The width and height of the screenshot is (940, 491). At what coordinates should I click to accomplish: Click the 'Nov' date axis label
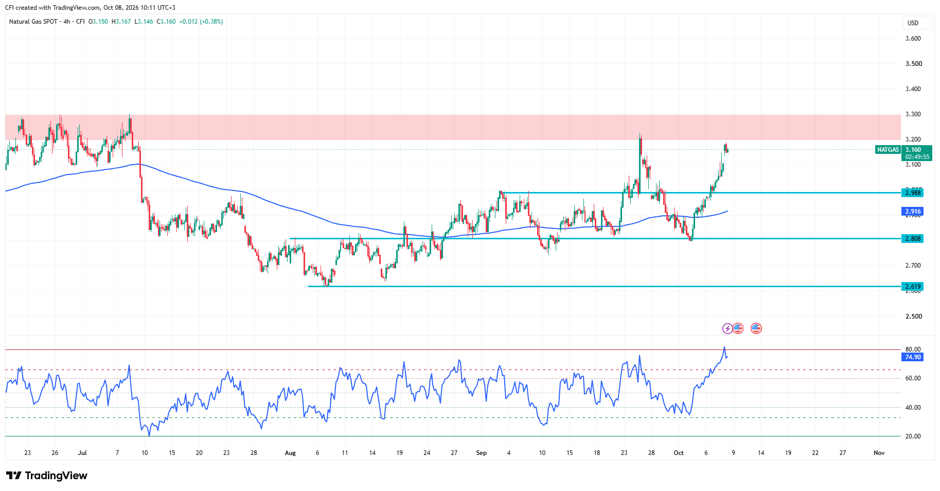[879, 453]
